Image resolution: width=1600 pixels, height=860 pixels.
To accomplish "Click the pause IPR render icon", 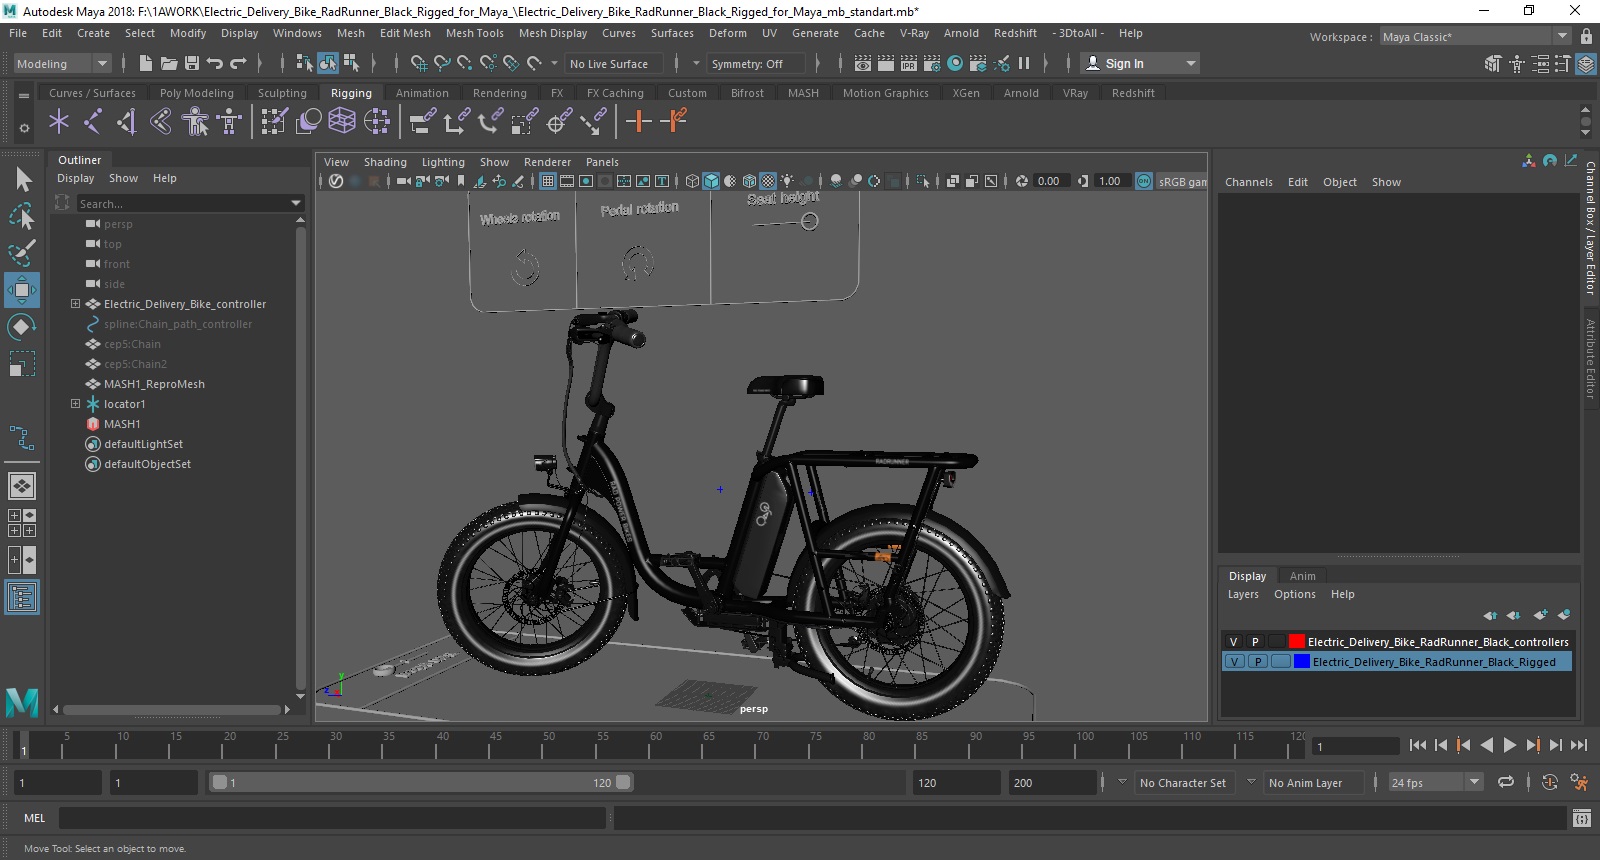I will pyautogui.click(x=1024, y=63).
